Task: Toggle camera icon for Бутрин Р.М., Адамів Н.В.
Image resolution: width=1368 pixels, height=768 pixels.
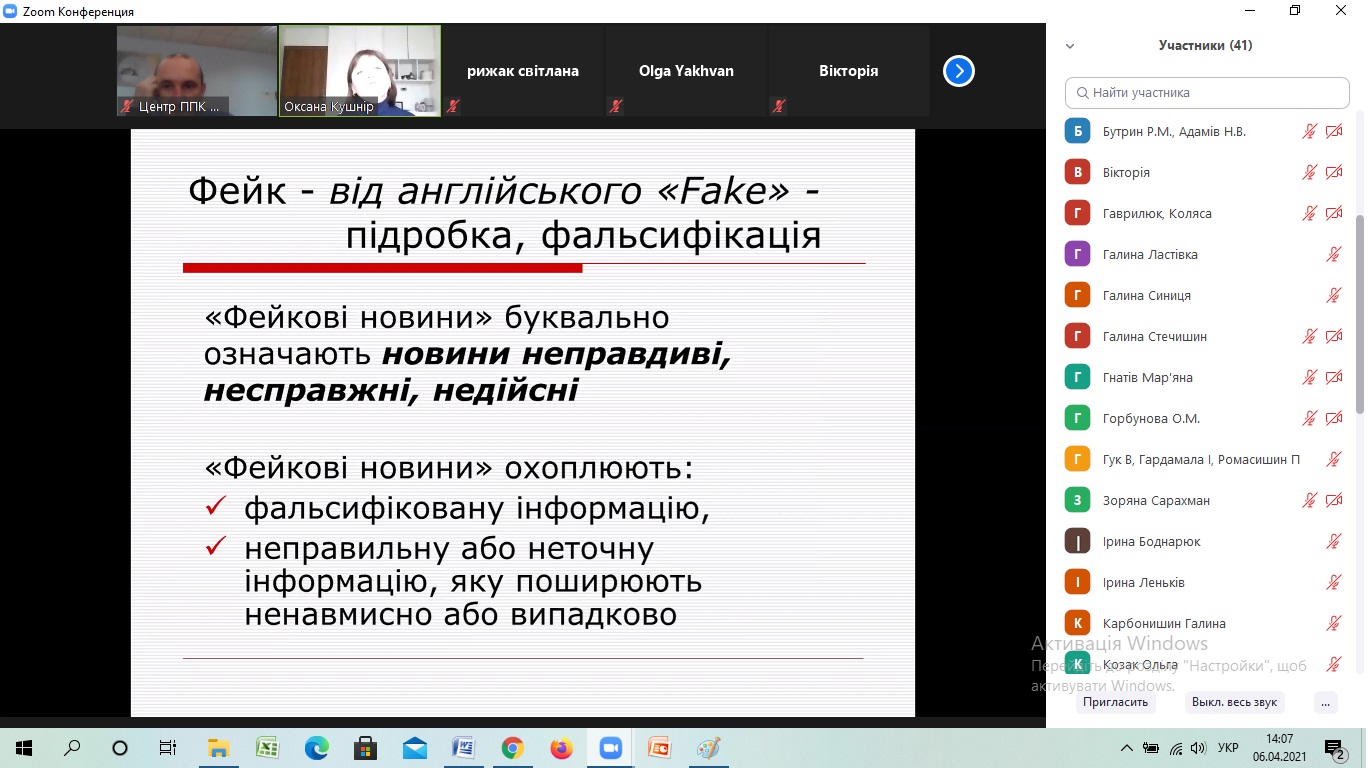Action: click(x=1334, y=131)
